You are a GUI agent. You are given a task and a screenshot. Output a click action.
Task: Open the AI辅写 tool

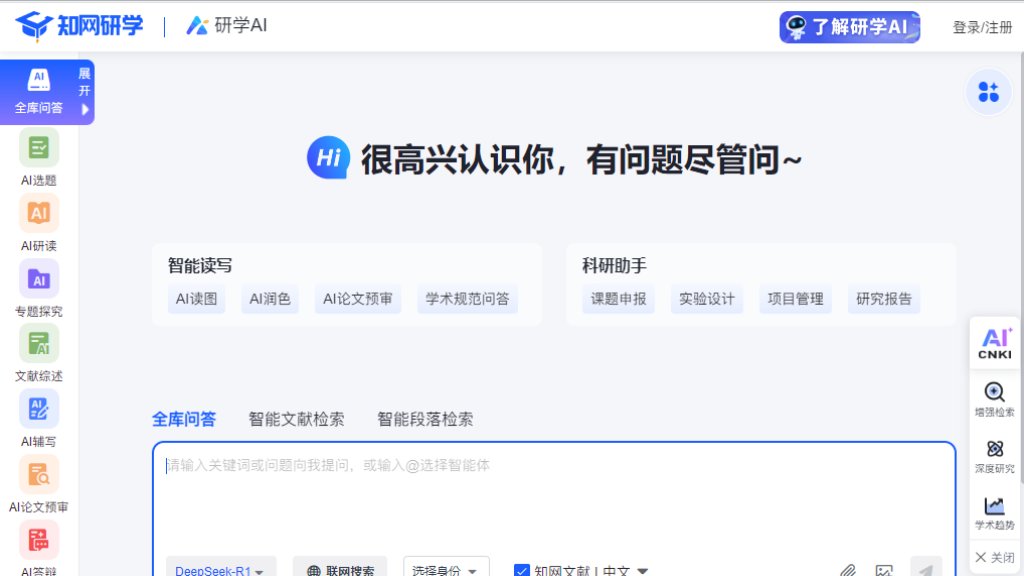[38, 417]
